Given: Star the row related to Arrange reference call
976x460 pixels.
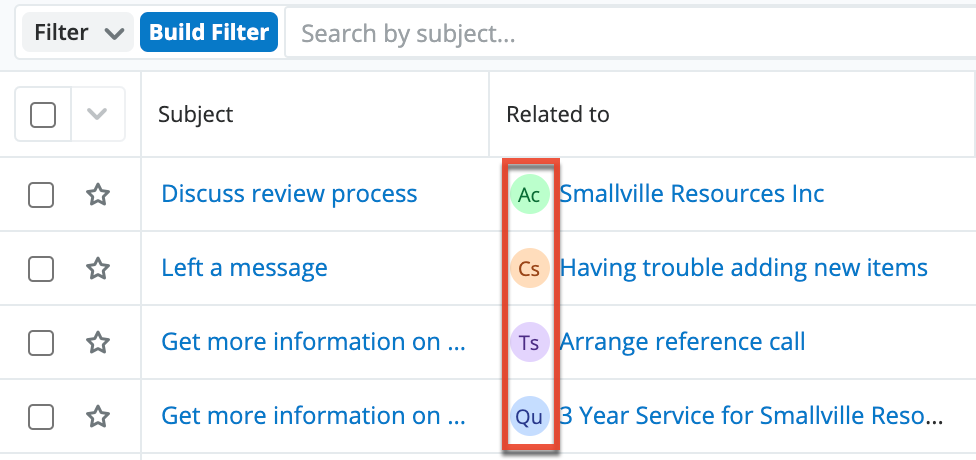Looking at the screenshot, I should (97, 342).
